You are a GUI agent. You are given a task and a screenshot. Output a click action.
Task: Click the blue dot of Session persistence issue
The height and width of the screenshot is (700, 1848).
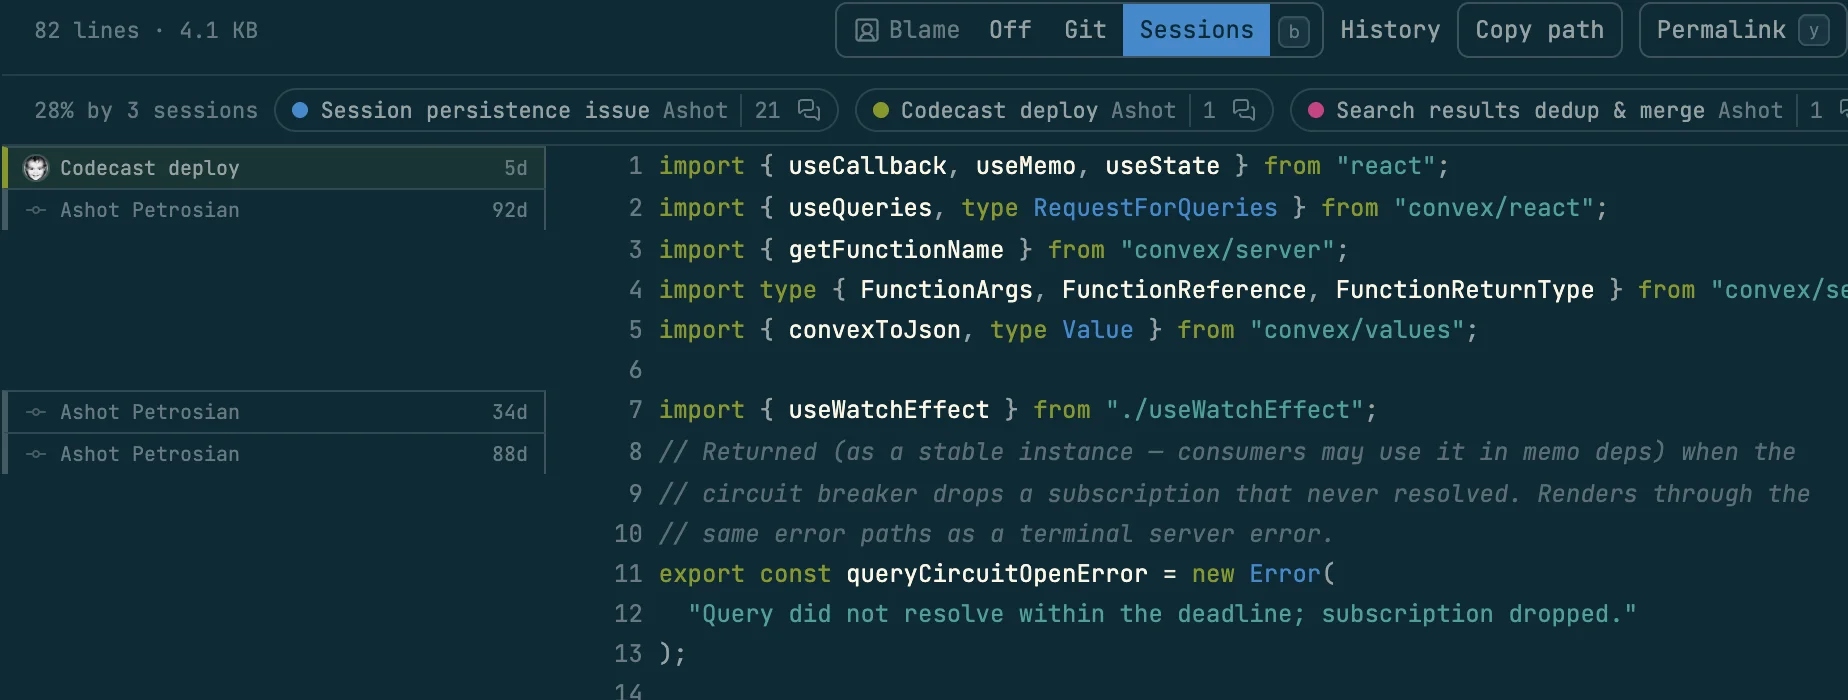pos(299,110)
